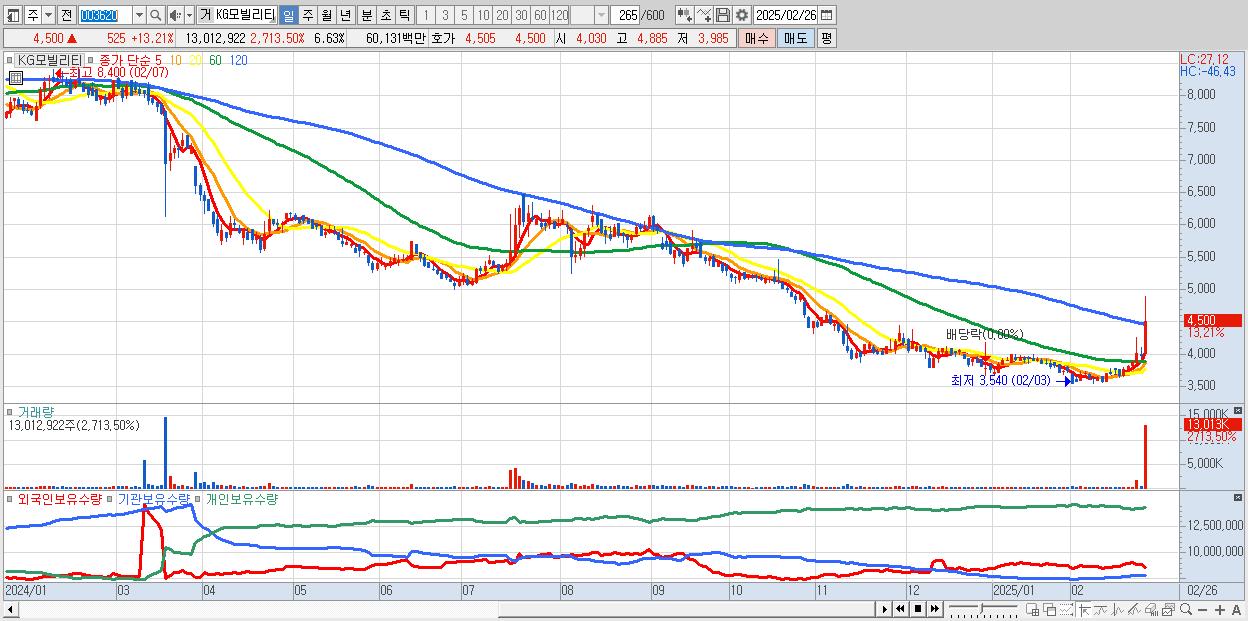
Task: Click the chart grid window icon
Action: [1032, 609]
